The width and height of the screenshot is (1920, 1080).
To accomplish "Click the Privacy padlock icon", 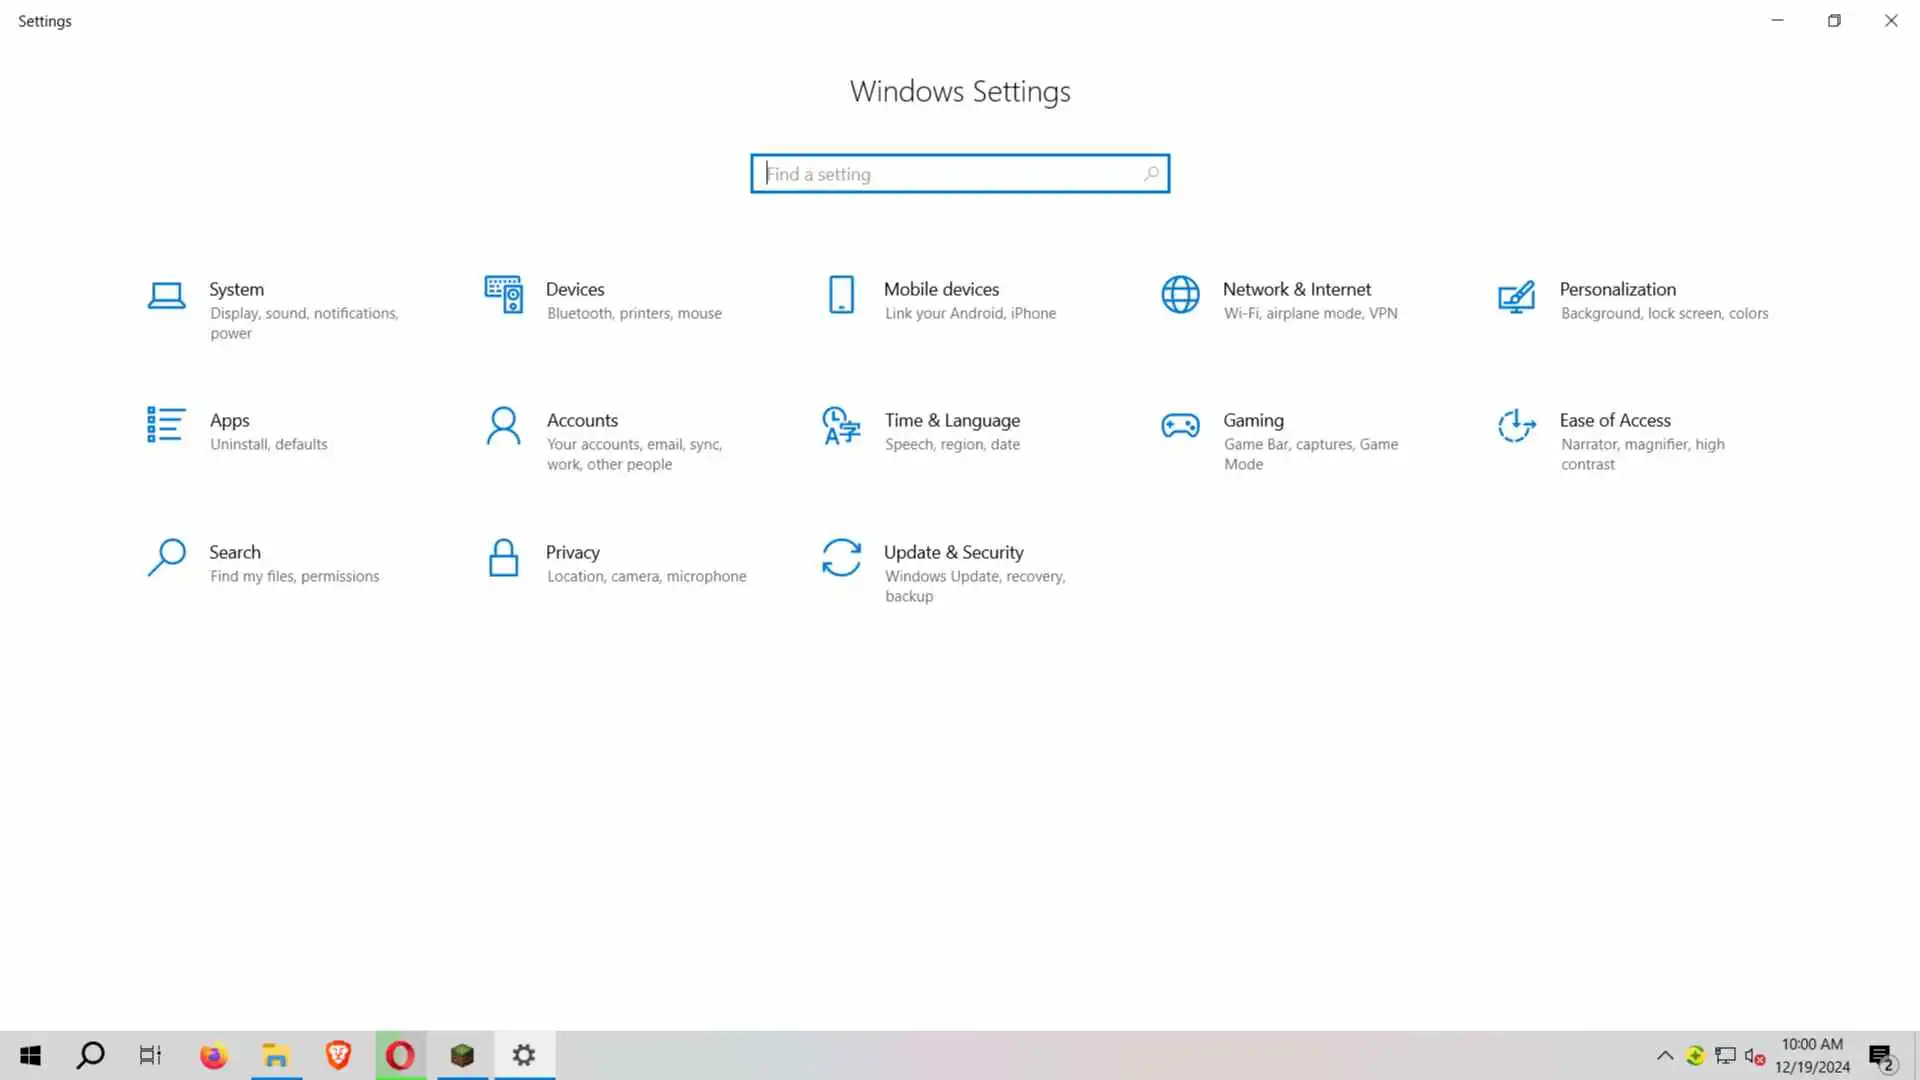I will click(x=503, y=558).
